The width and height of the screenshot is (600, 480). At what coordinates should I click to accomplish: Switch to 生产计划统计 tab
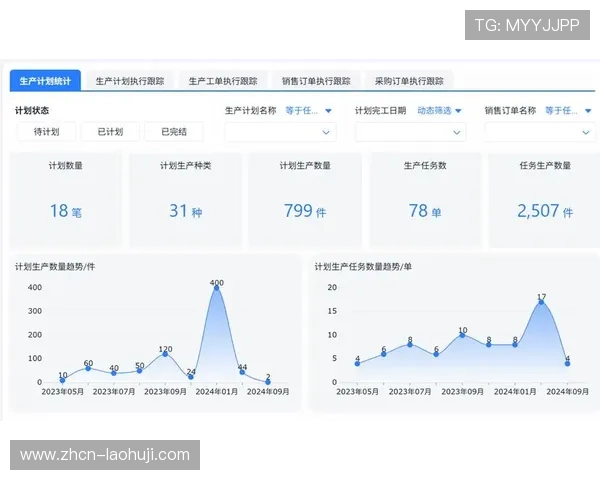(45, 81)
